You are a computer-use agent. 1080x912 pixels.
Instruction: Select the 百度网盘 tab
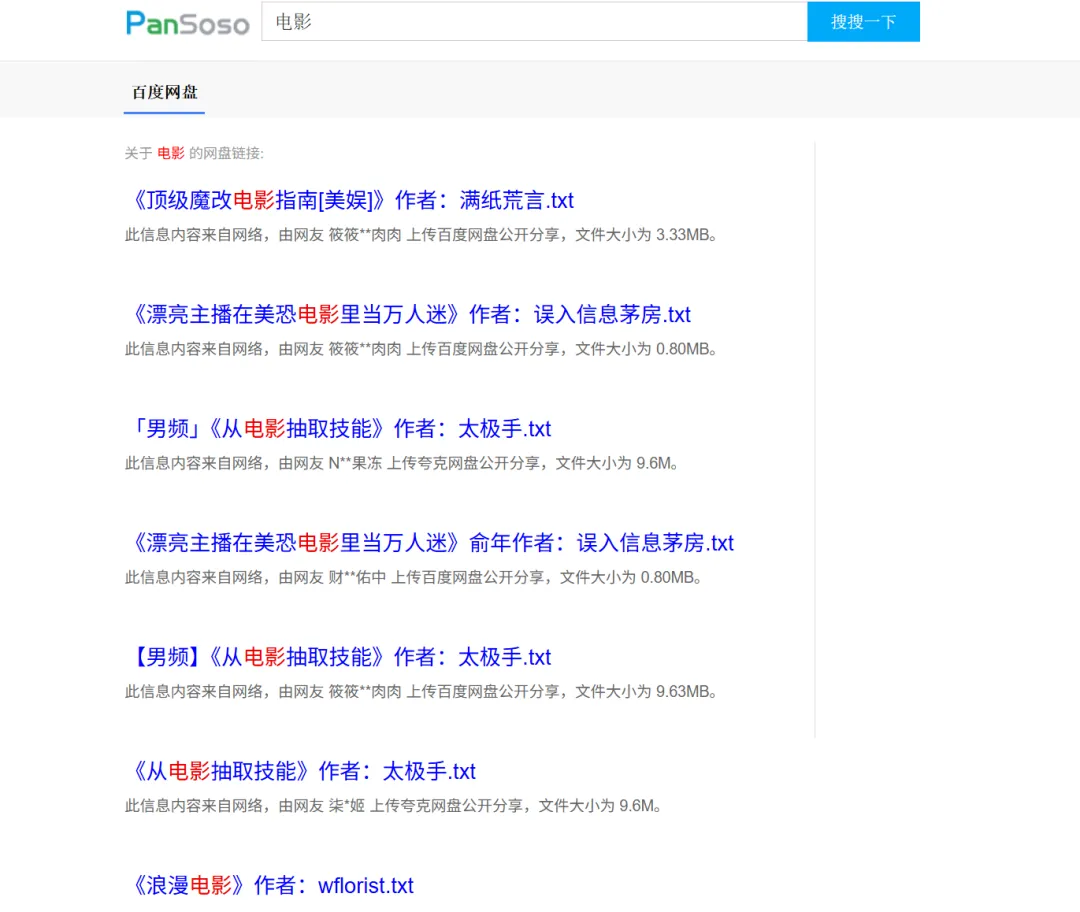point(165,93)
